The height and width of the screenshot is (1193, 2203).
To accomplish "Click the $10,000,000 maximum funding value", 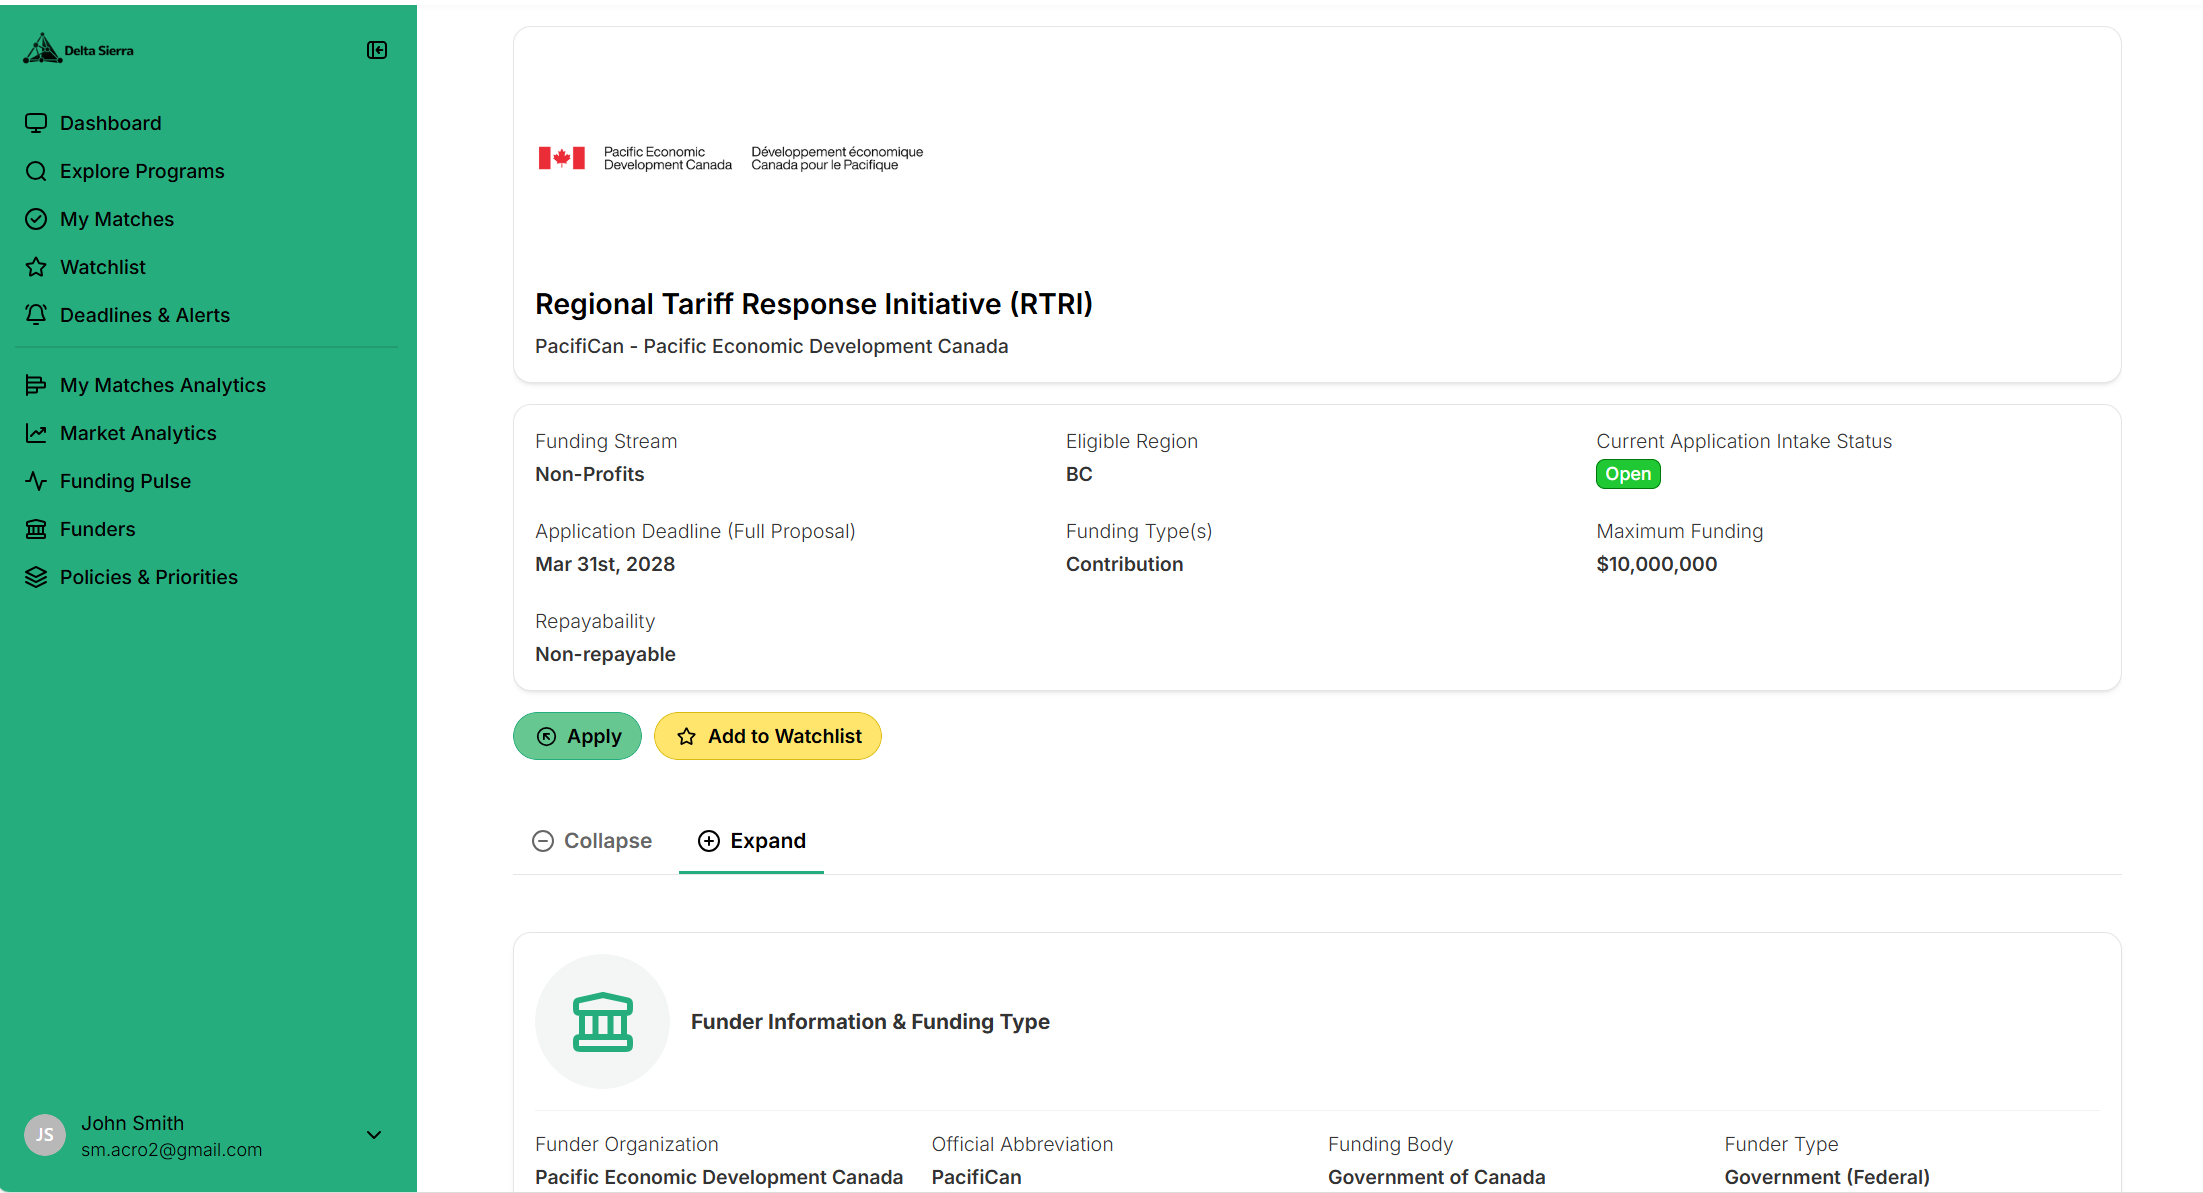I will coord(1656,564).
